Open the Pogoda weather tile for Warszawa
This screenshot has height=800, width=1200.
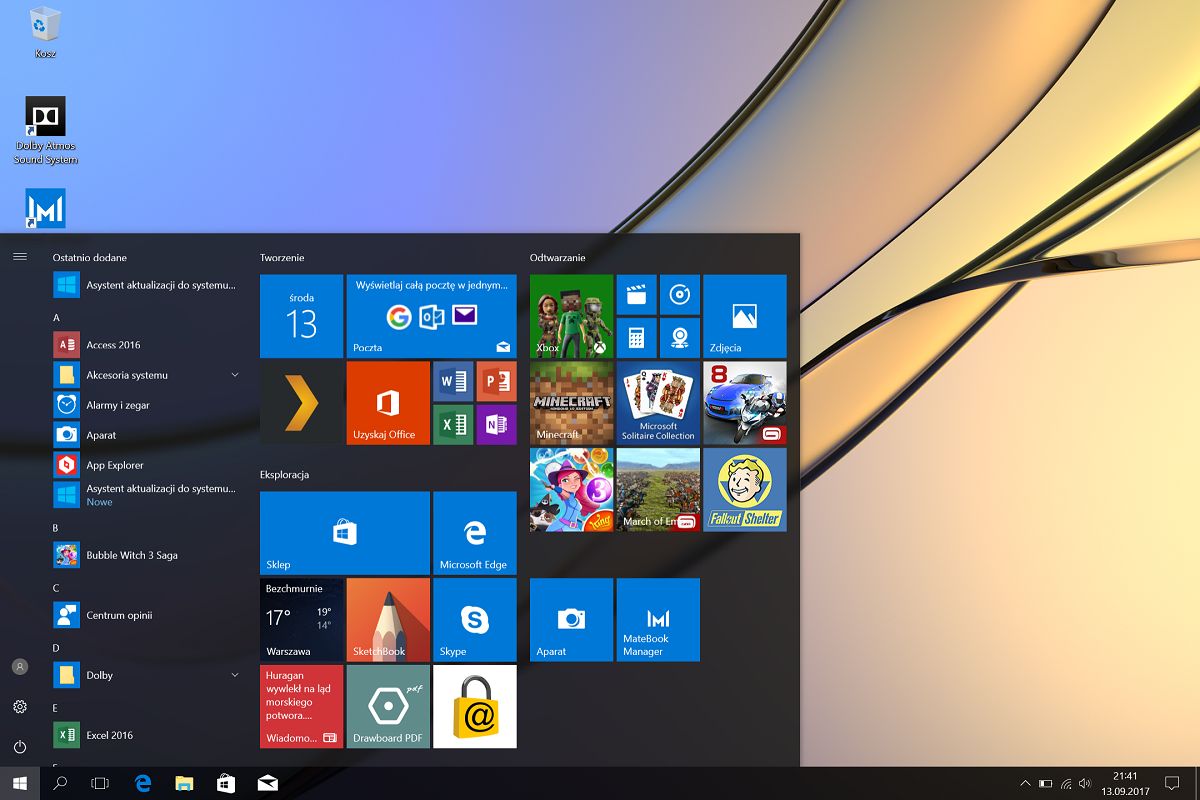[301, 619]
